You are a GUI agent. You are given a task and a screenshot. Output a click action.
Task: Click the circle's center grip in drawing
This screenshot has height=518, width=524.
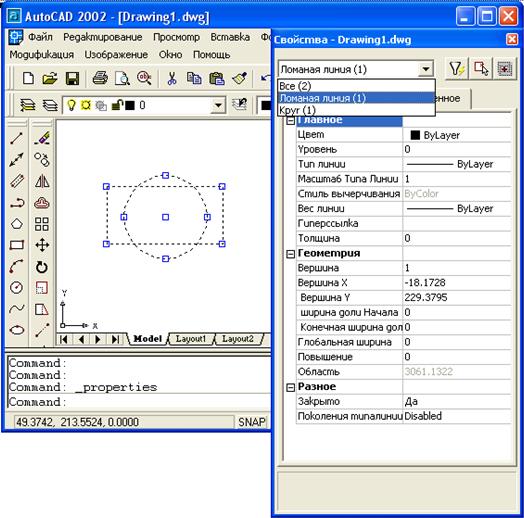(x=165, y=217)
